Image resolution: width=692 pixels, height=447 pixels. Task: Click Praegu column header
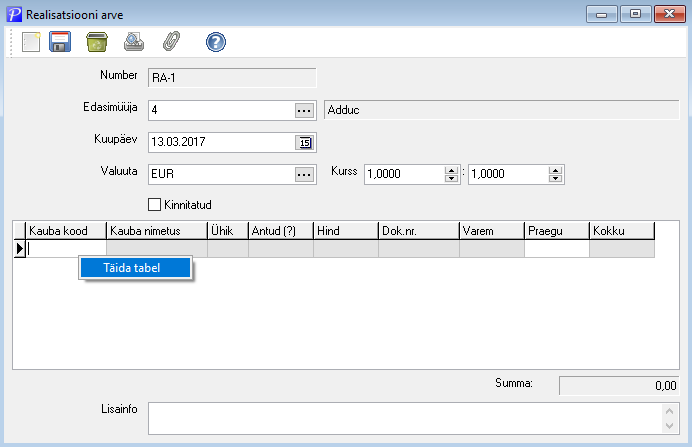point(557,231)
